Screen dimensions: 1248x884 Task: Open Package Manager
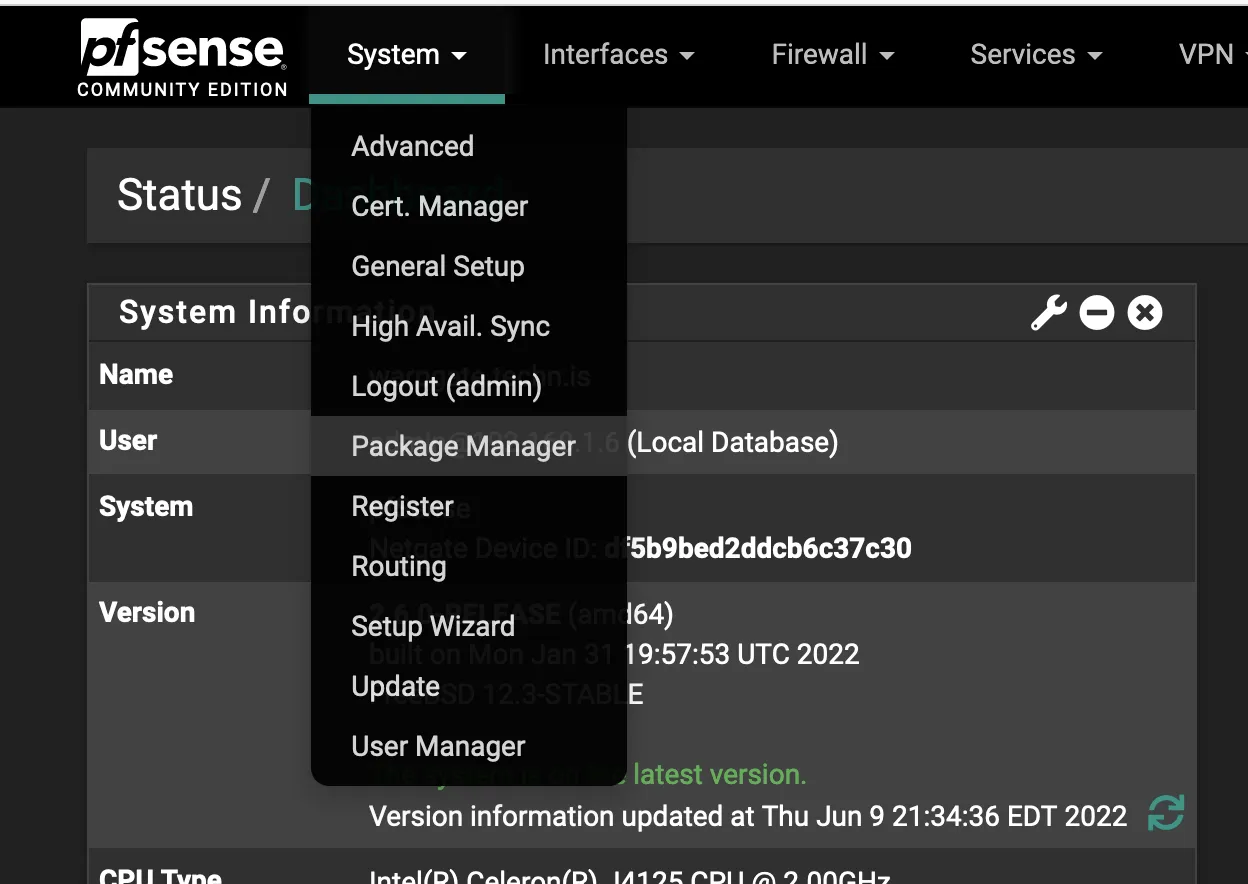[463, 446]
